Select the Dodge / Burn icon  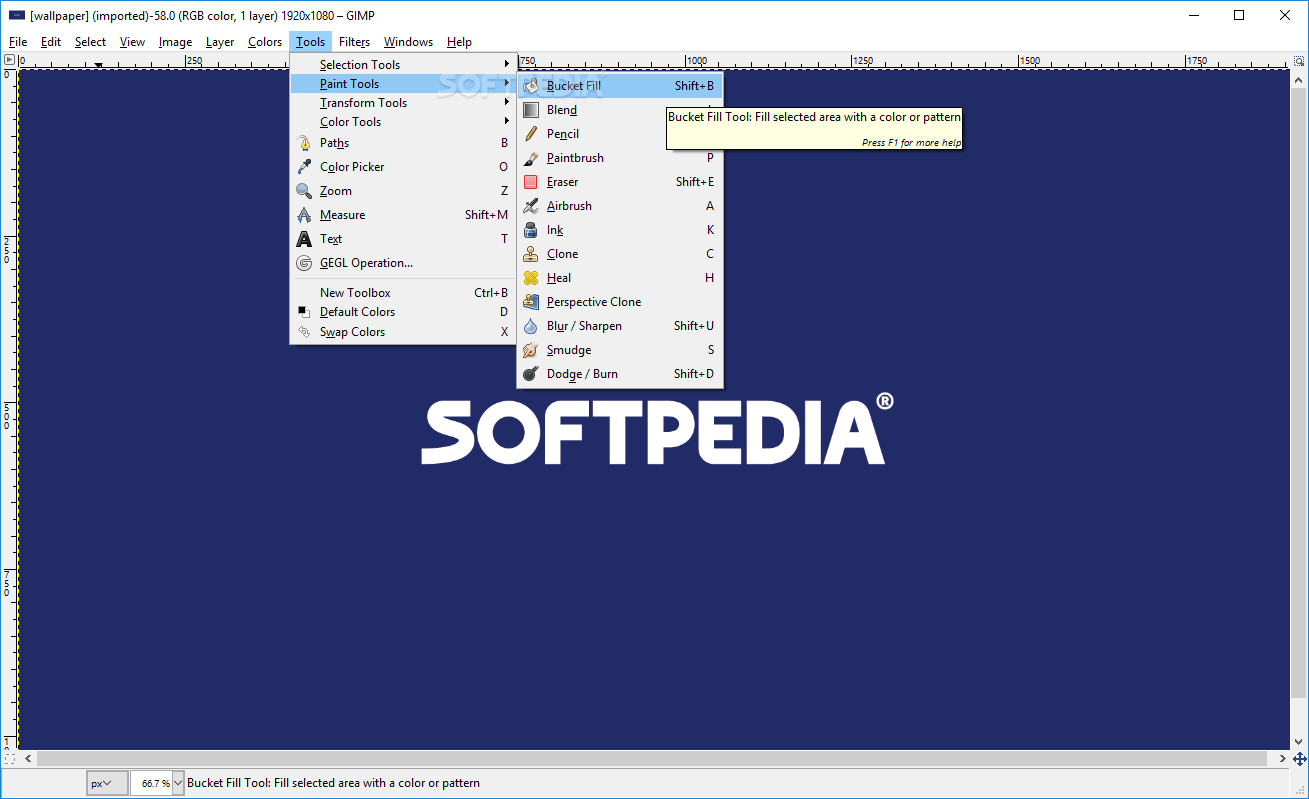(x=531, y=374)
